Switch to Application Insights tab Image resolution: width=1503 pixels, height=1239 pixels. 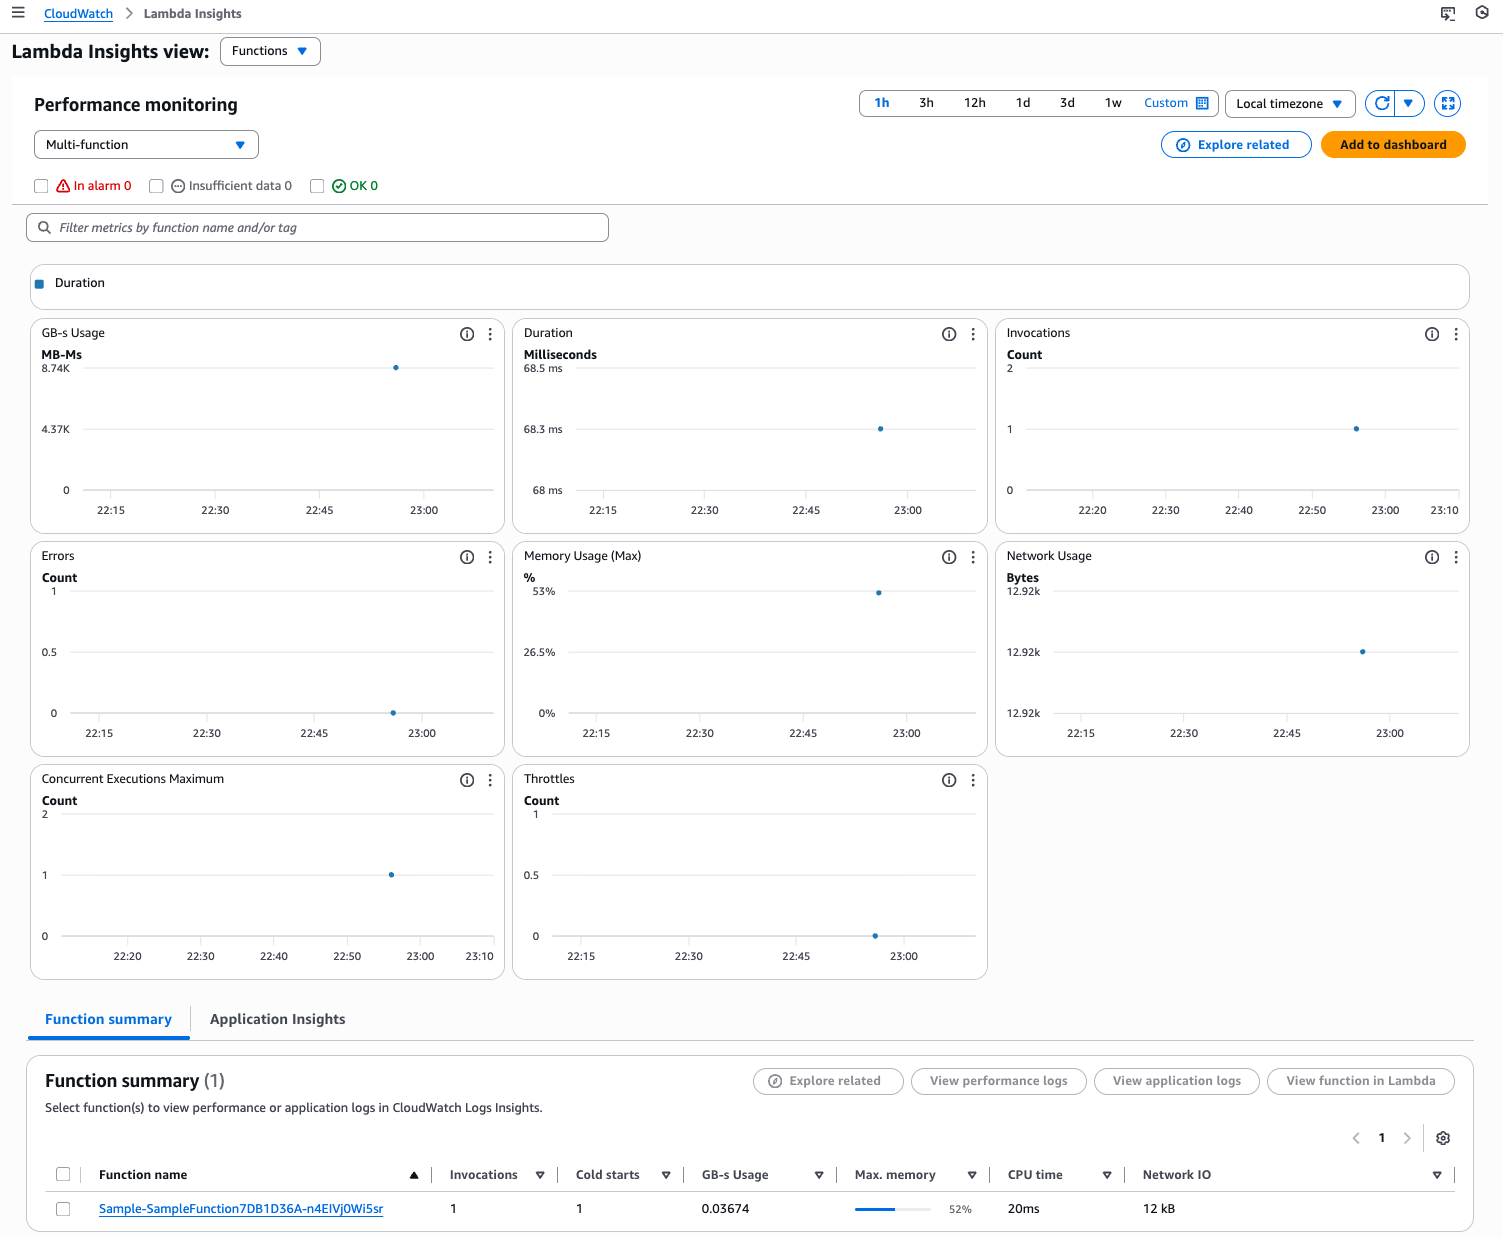(277, 1019)
